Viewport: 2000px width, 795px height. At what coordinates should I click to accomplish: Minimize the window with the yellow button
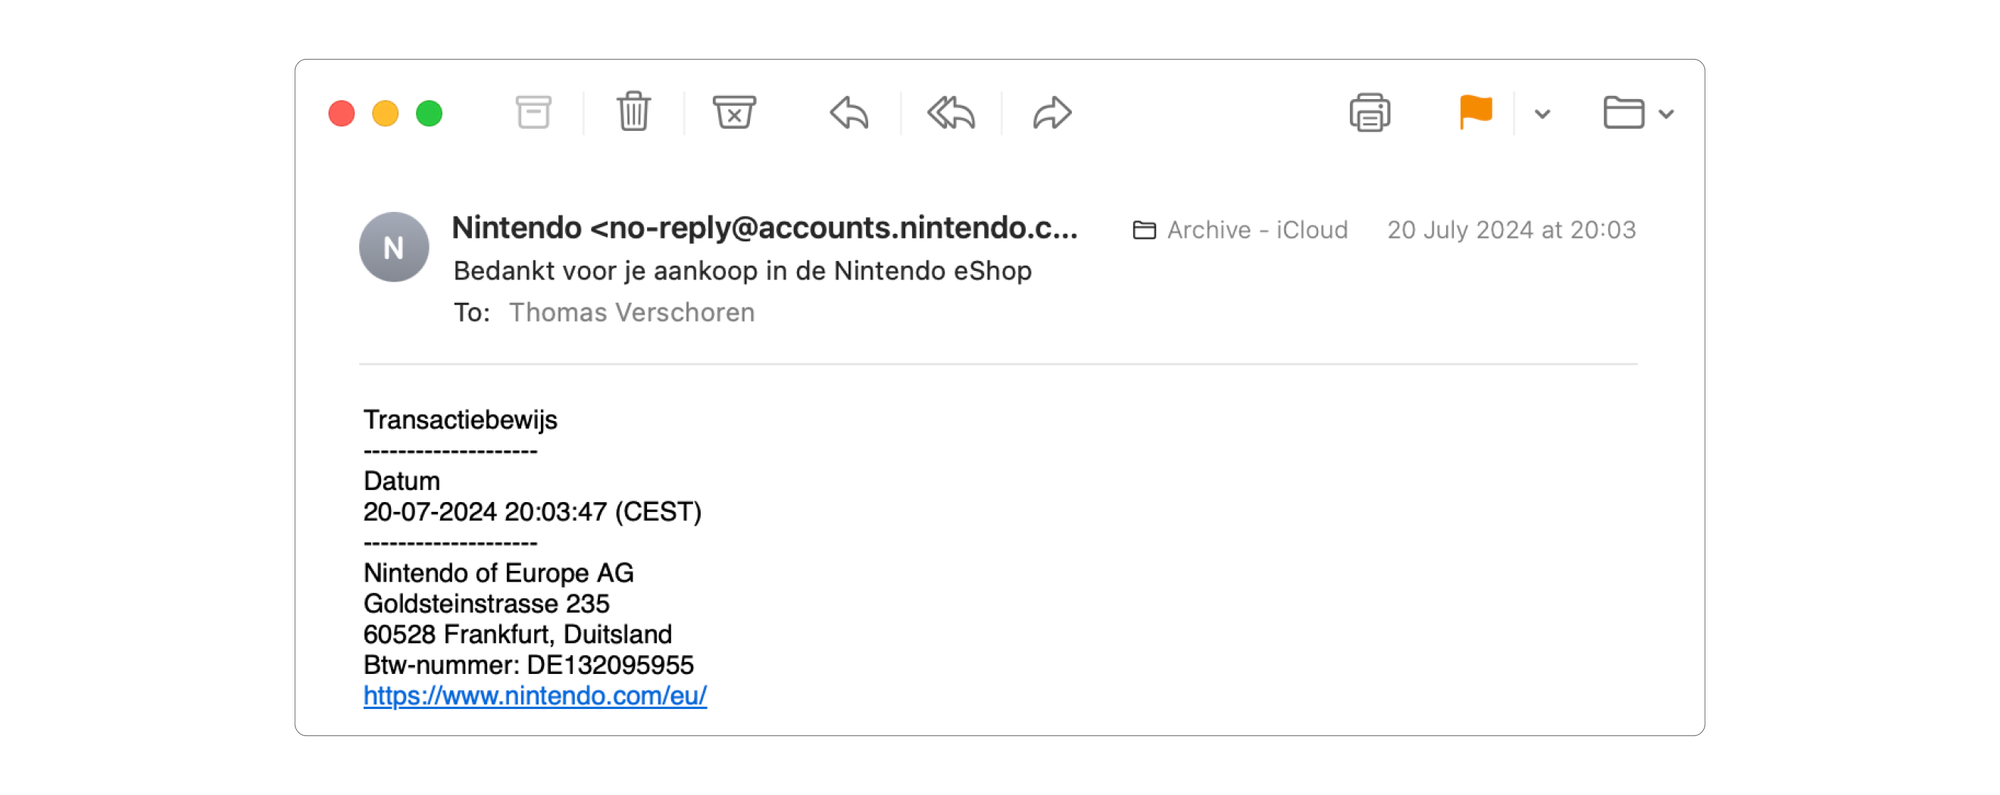[x=385, y=114]
